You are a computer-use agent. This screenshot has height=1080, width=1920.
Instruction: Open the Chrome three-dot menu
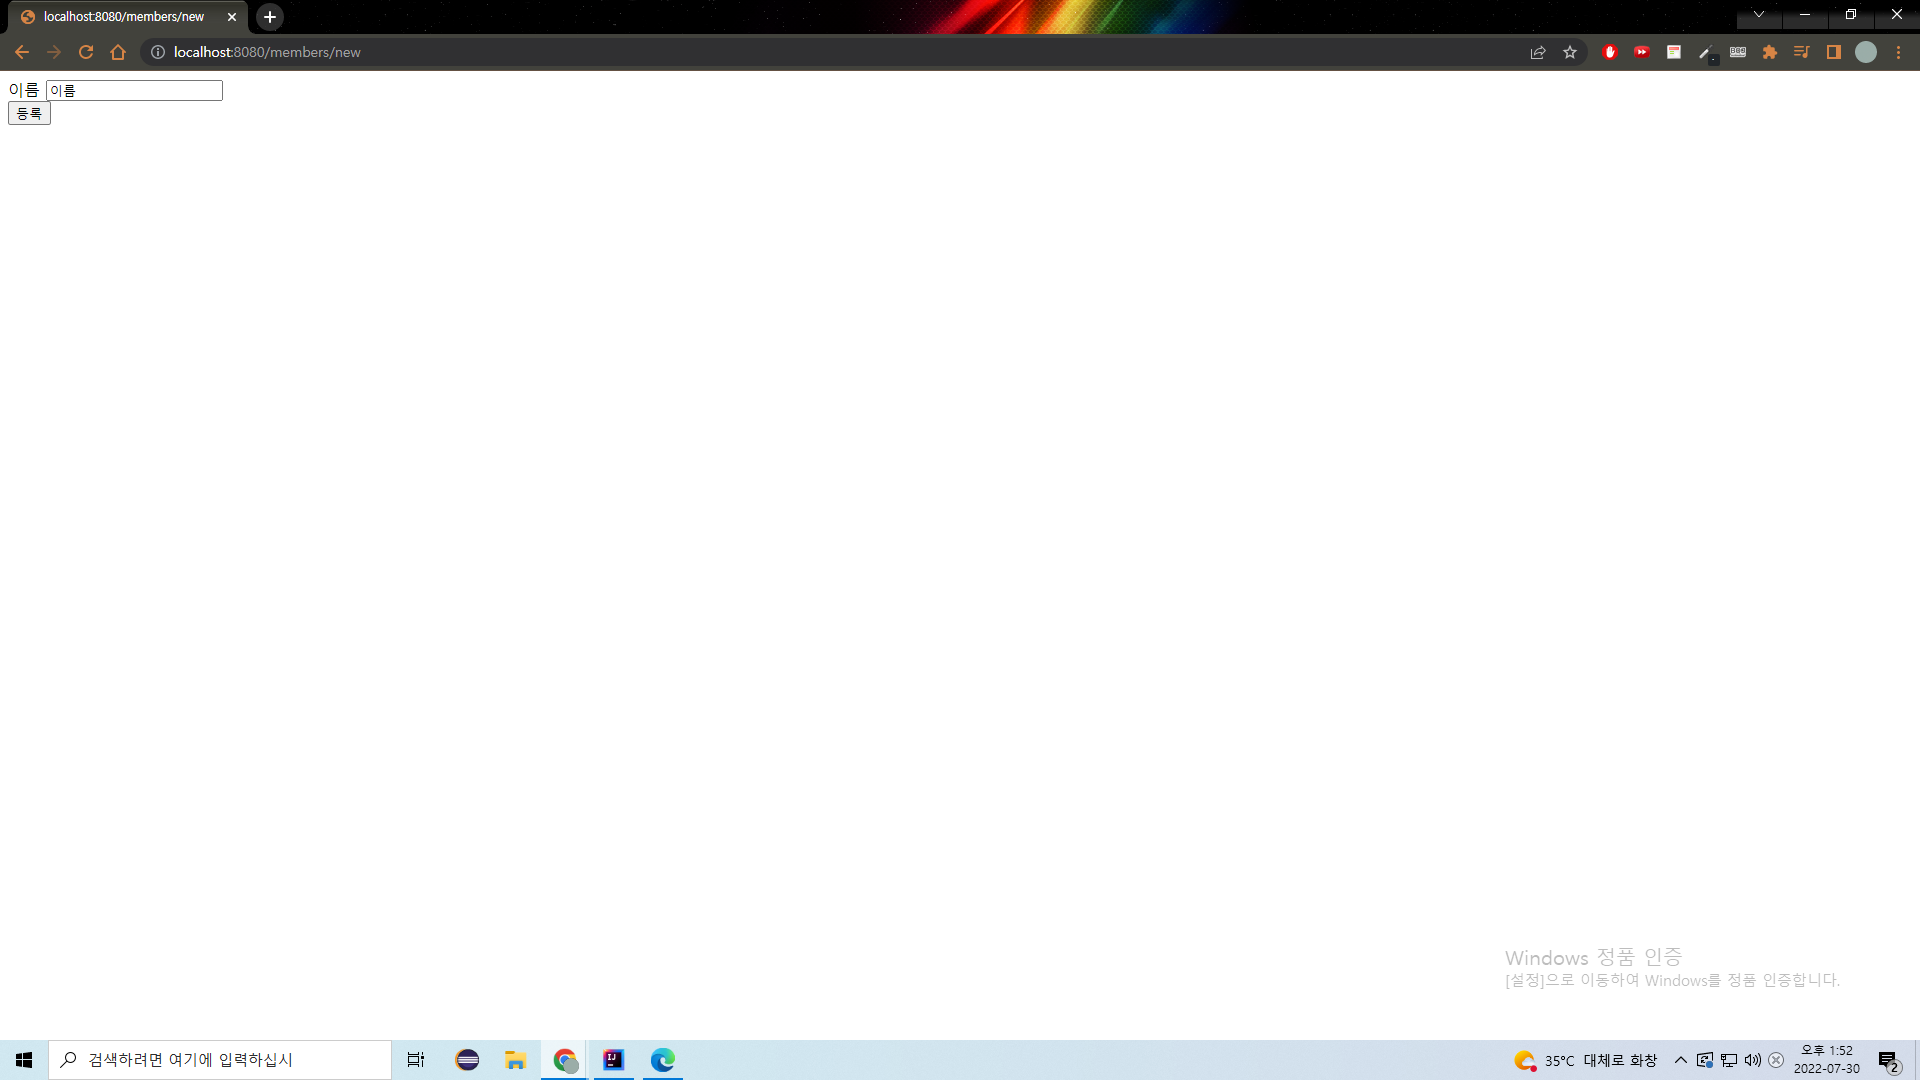coord(1898,52)
